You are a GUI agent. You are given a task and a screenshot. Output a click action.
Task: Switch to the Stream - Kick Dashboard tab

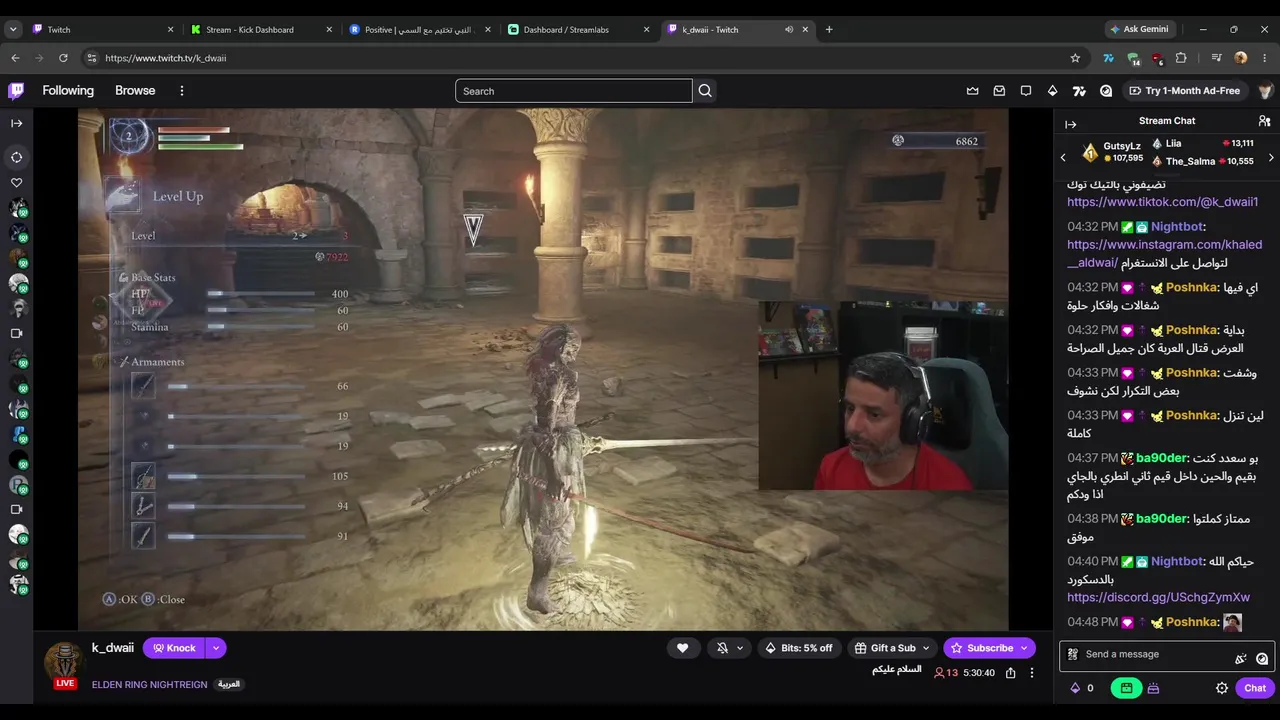click(x=261, y=29)
